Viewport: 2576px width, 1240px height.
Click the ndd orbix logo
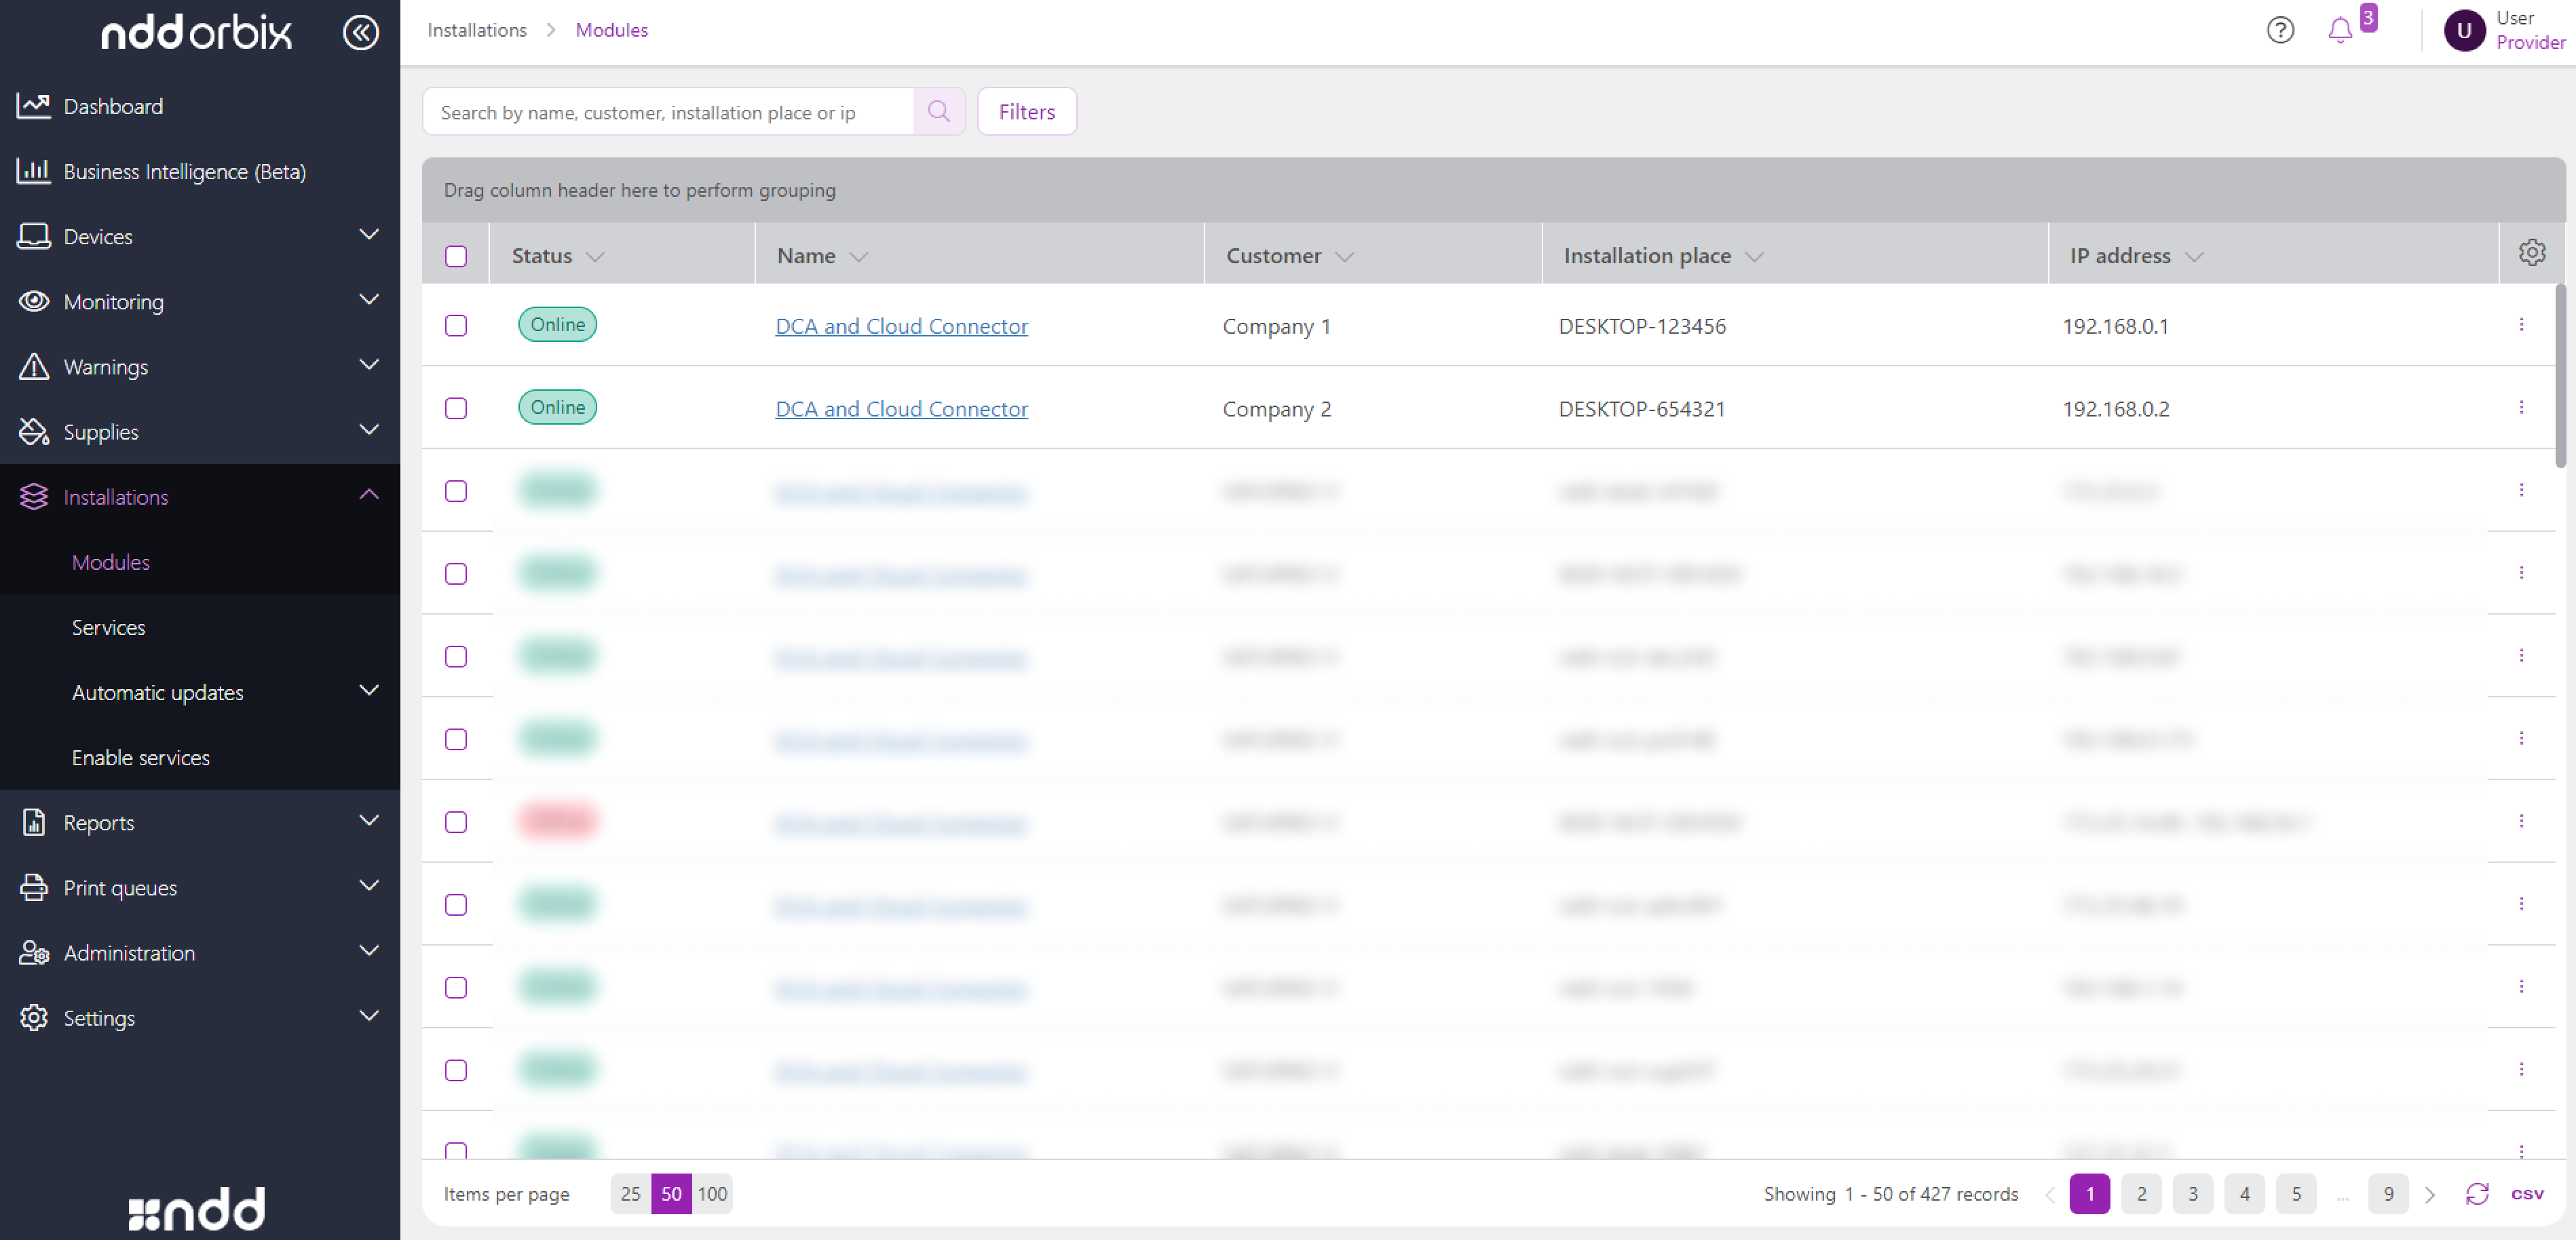coord(197,32)
